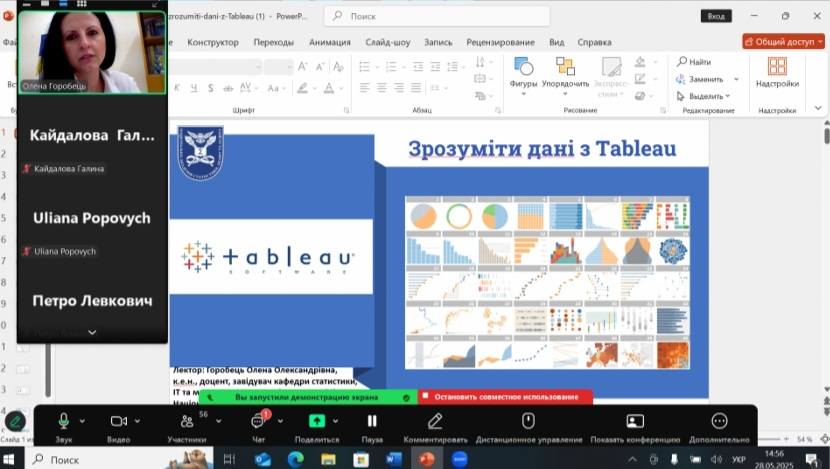Screen dimensions: 830x469
Task: Pause screen sharing with Пауза
Action: pos(372,421)
